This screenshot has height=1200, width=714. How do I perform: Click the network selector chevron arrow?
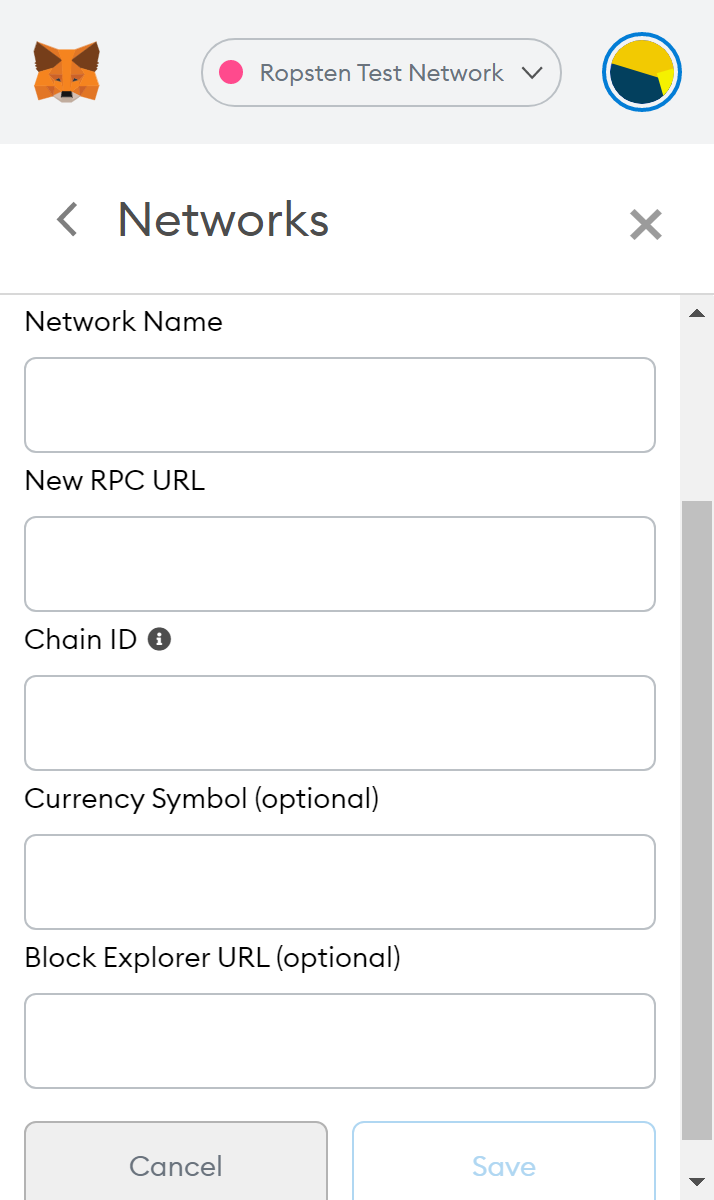coord(532,73)
